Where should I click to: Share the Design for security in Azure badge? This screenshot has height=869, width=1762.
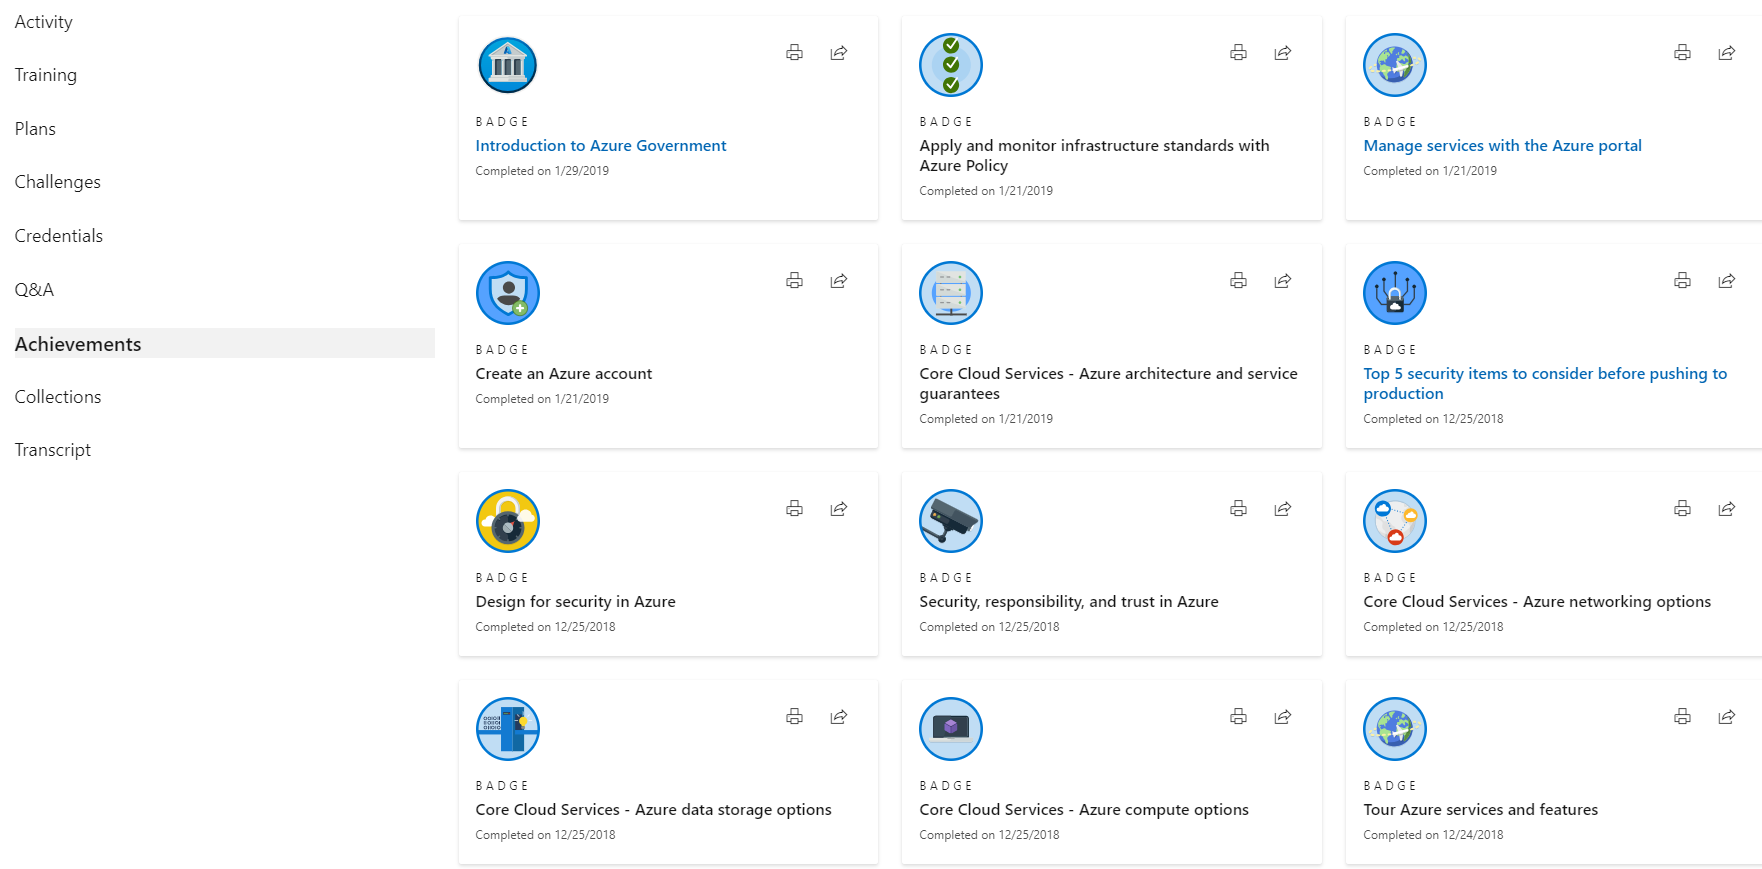click(x=839, y=509)
